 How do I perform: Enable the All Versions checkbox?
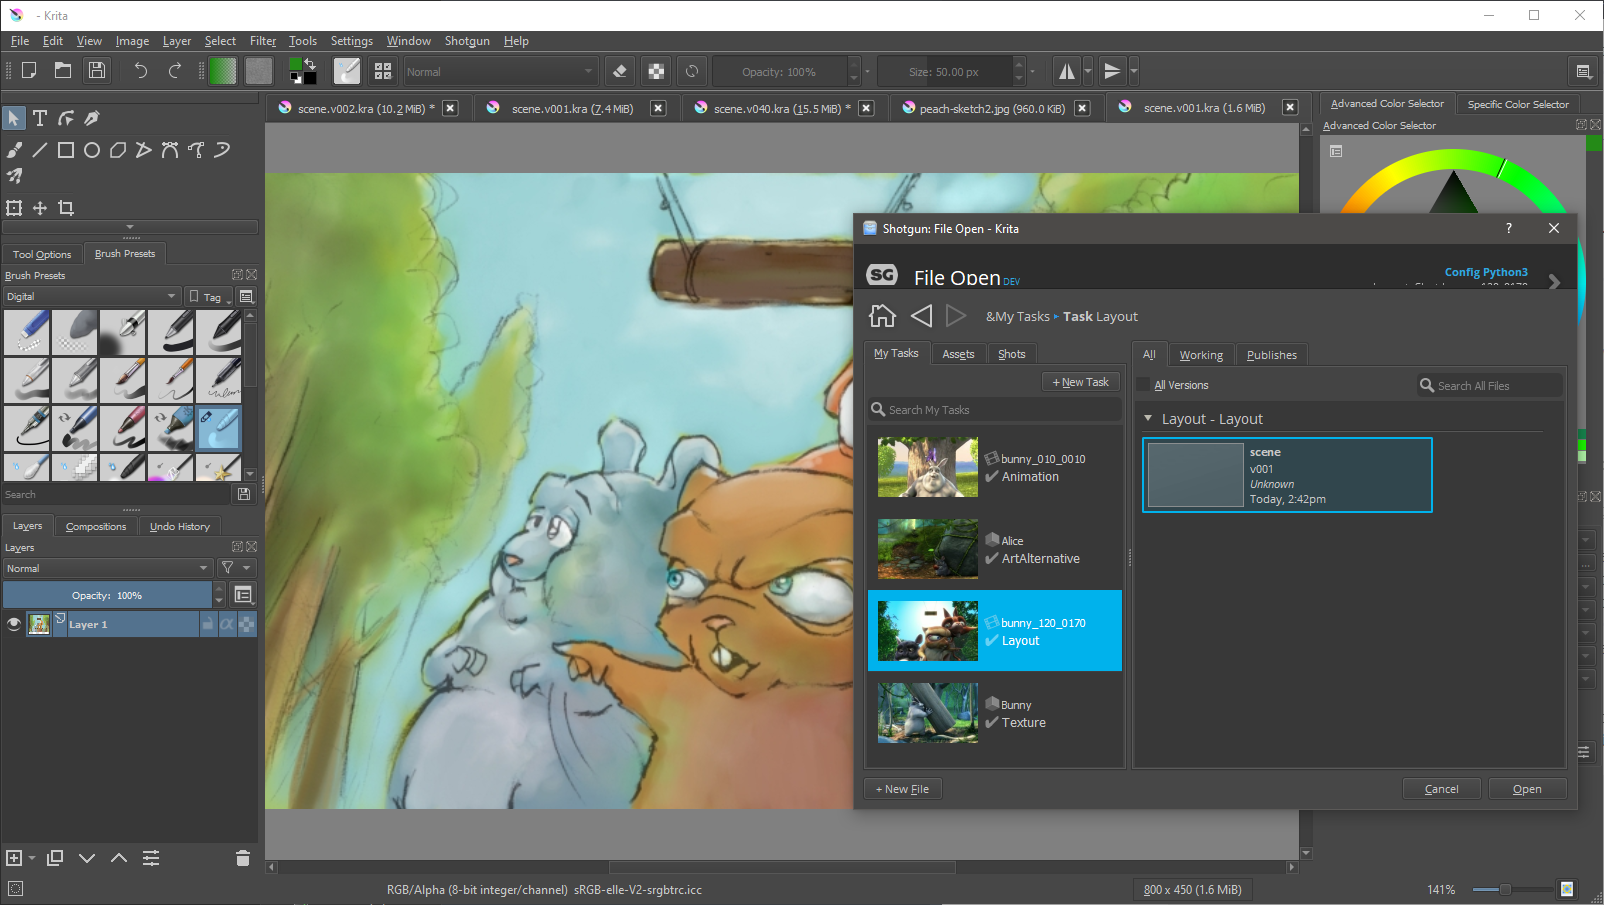[1144, 385]
